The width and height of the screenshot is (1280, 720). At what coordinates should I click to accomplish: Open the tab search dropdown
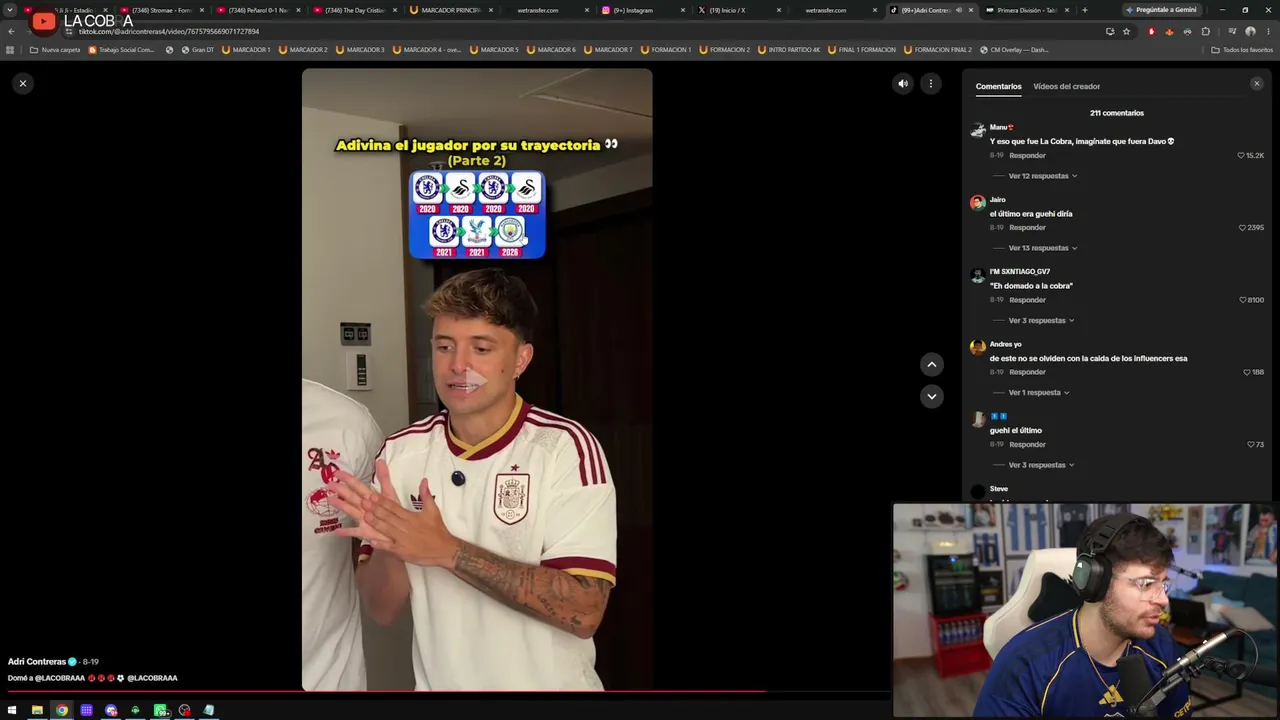pos(11,10)
